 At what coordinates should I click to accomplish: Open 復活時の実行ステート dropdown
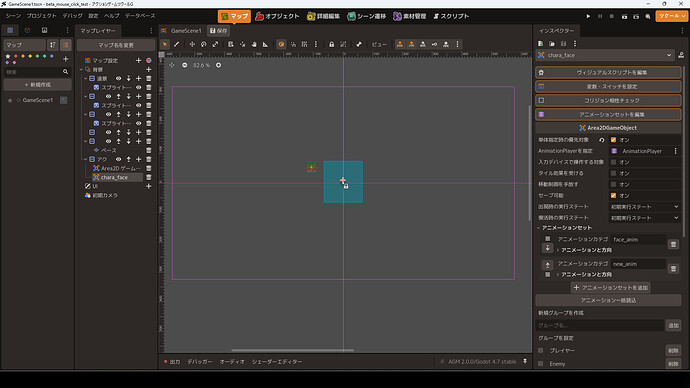pyautogui.click(x=645, y=218)
